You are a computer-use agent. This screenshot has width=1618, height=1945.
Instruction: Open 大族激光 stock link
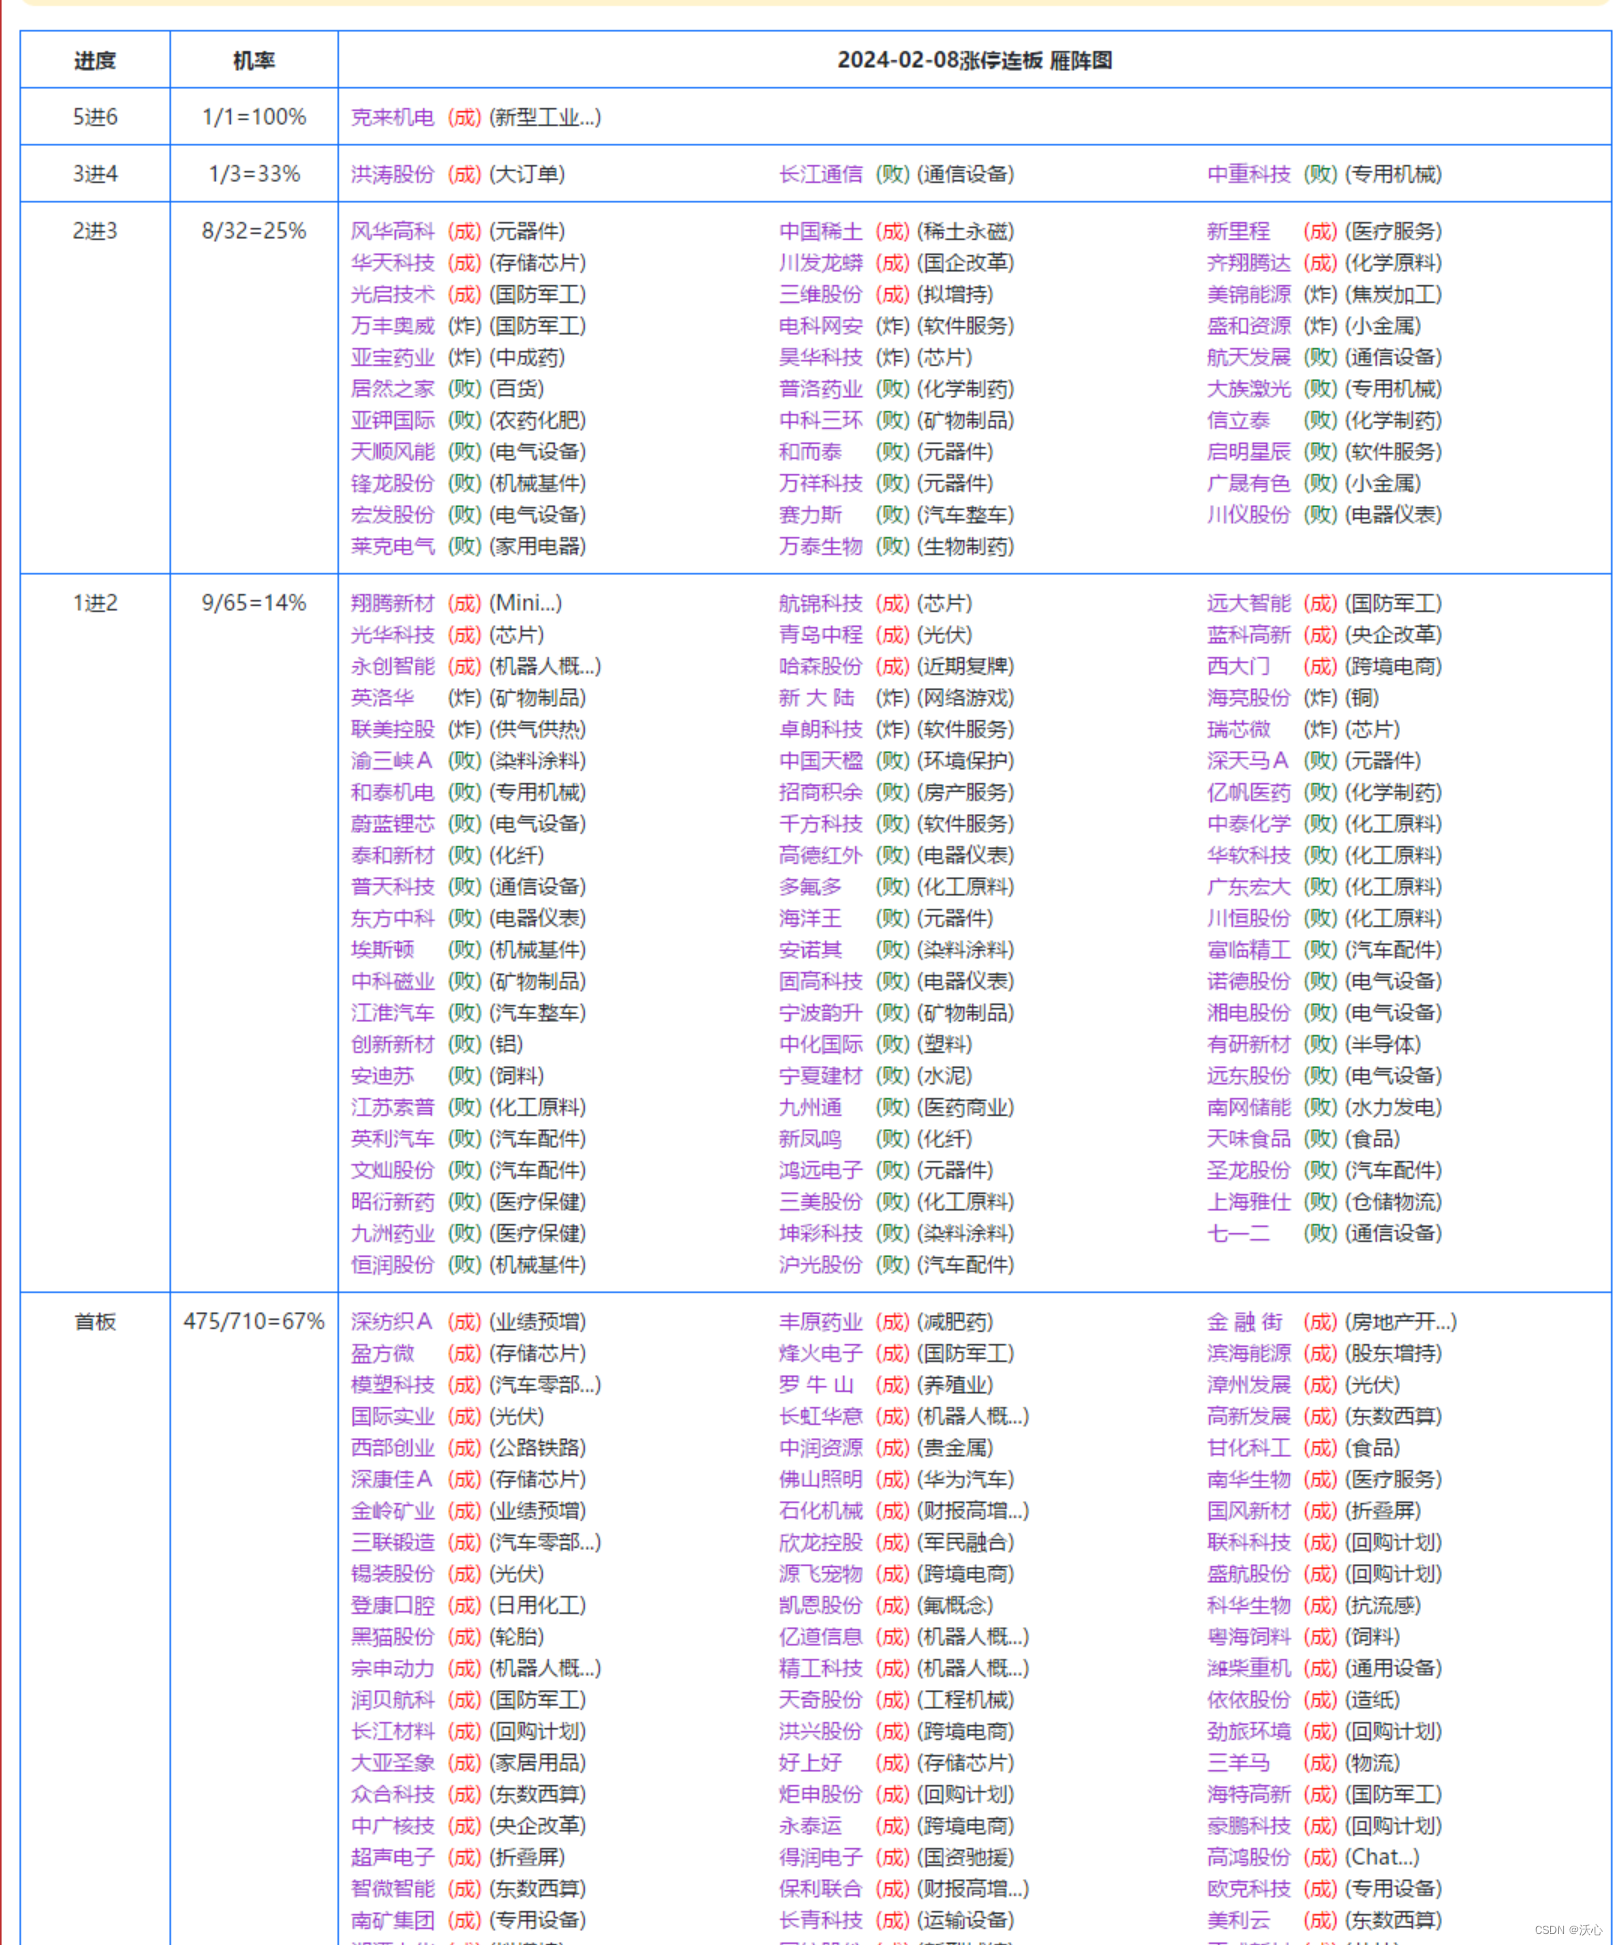coord(1248,388)
